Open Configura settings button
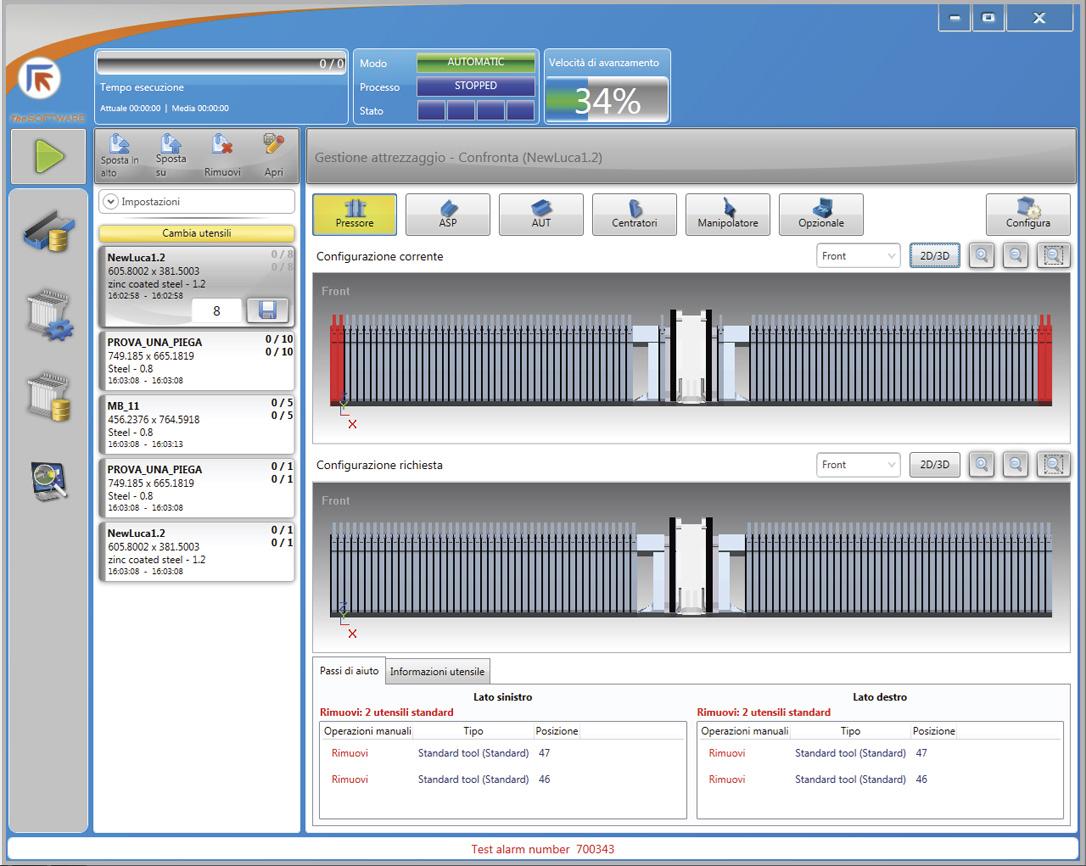Viewport: 1086px width, 866px height. (1027, 213)
